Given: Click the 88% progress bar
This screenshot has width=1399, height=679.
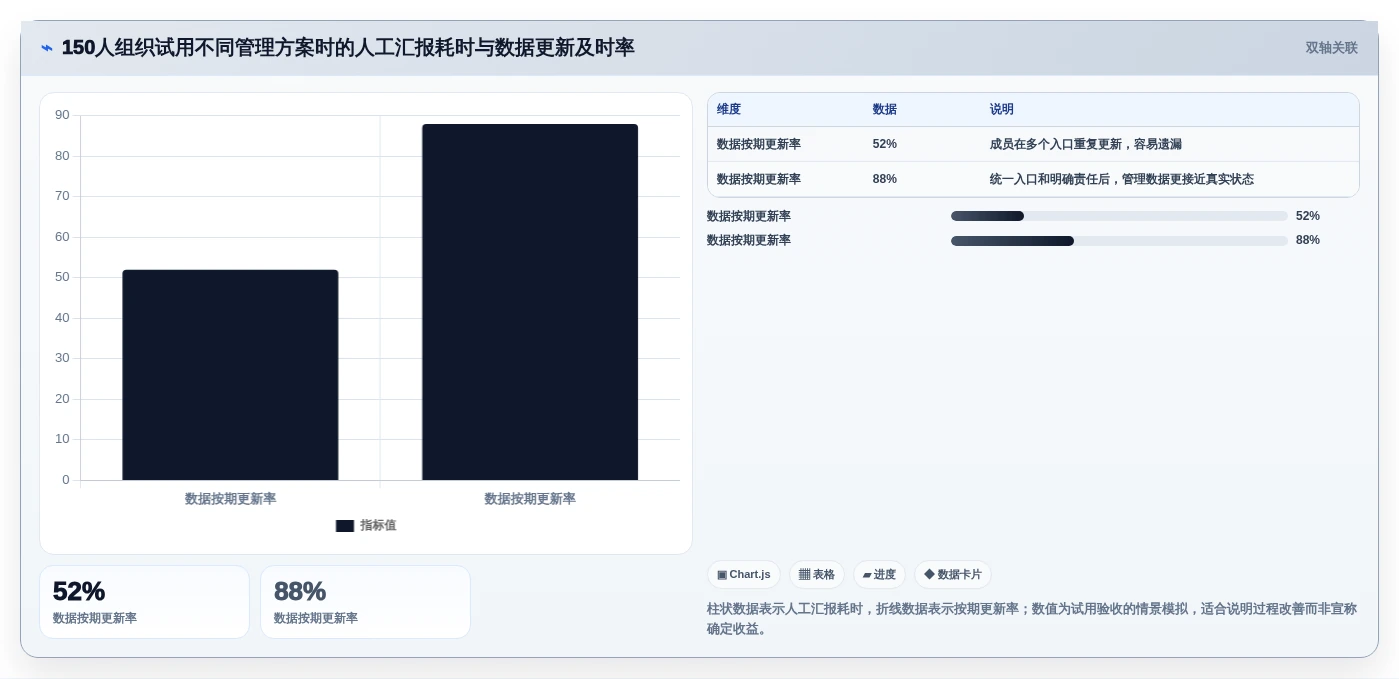Looking at the screenshot, I should tap(1119, 241).
